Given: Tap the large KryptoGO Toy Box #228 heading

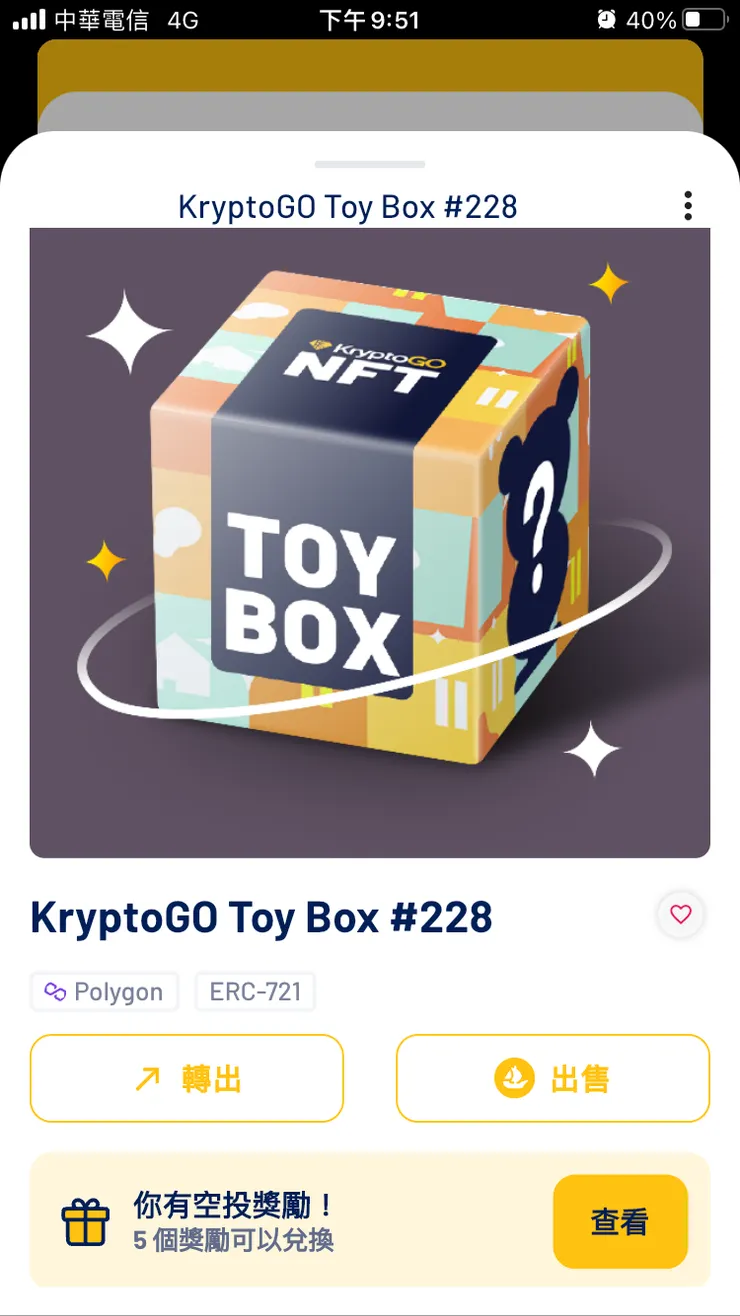Looking at the screenshot, I should (x=261, y=917).
